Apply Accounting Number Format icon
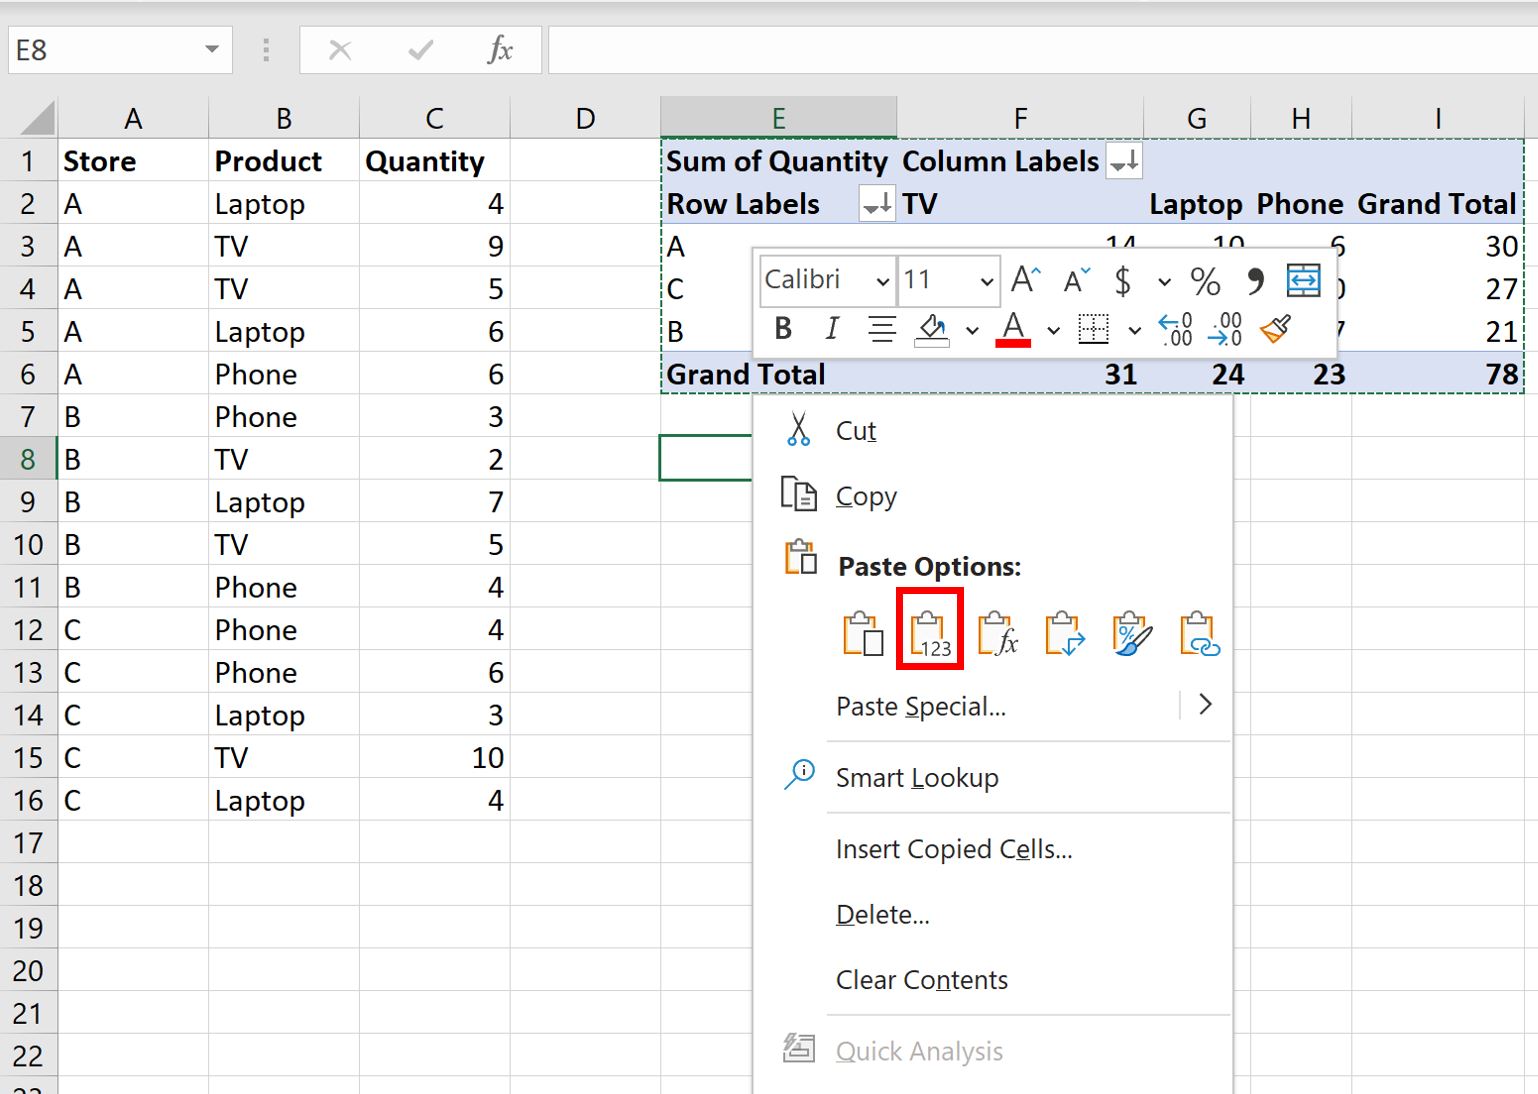Screen dimensions: 1538x1094 click(x=1122, y=281)
